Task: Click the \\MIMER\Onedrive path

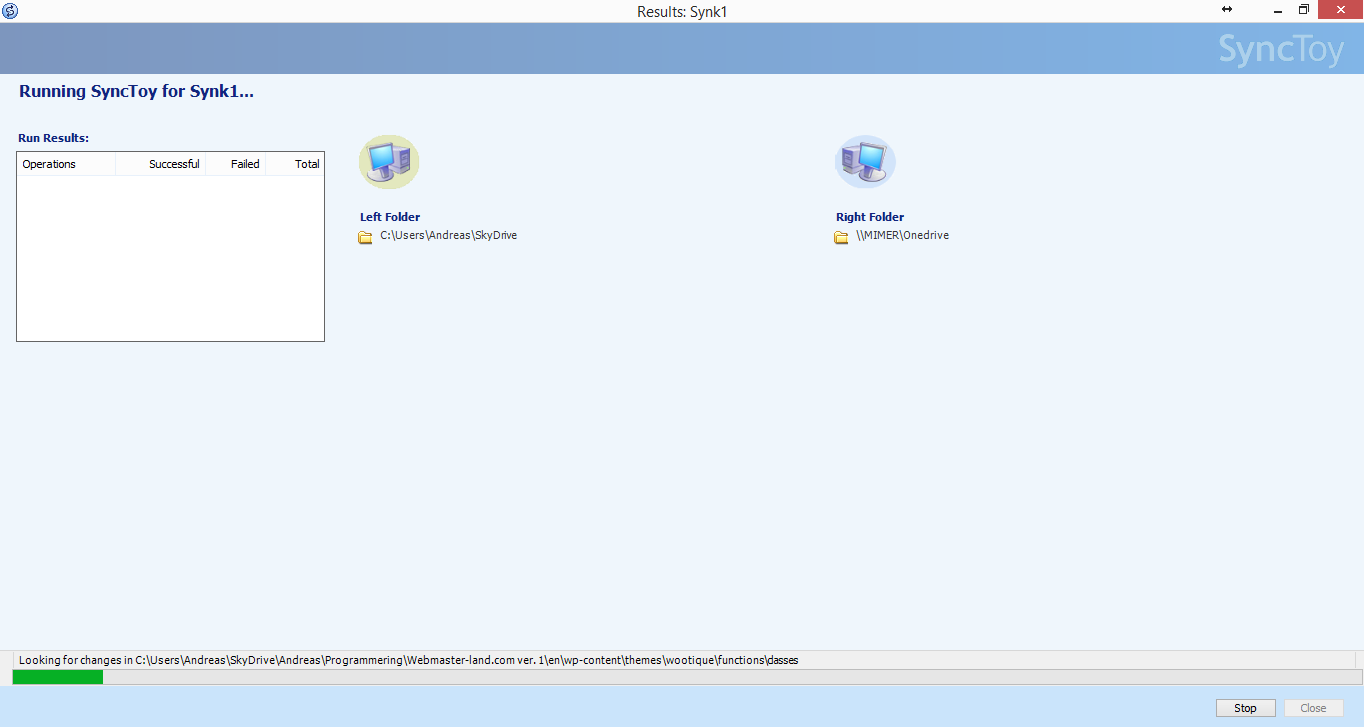Action: [x=903, y=236]
